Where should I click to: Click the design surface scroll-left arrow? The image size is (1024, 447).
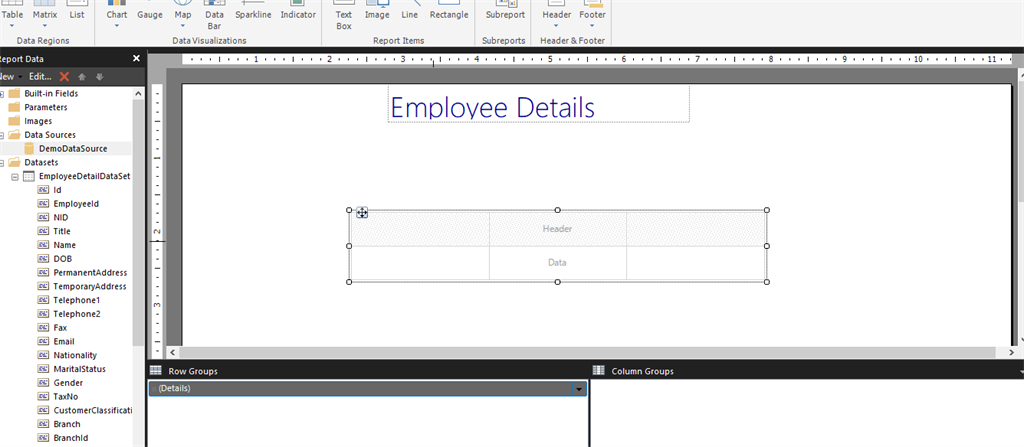tap(172, 352)
